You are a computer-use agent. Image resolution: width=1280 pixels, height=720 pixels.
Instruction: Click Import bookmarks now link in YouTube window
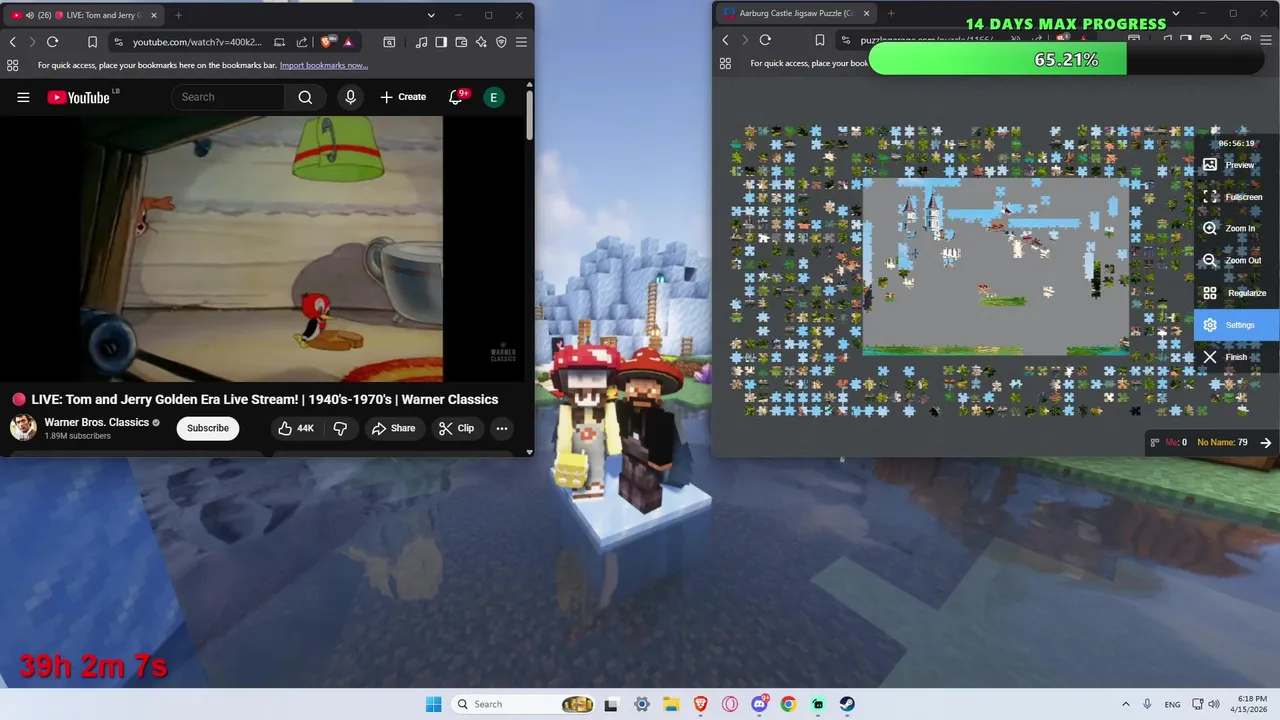[x=324, y=65]
